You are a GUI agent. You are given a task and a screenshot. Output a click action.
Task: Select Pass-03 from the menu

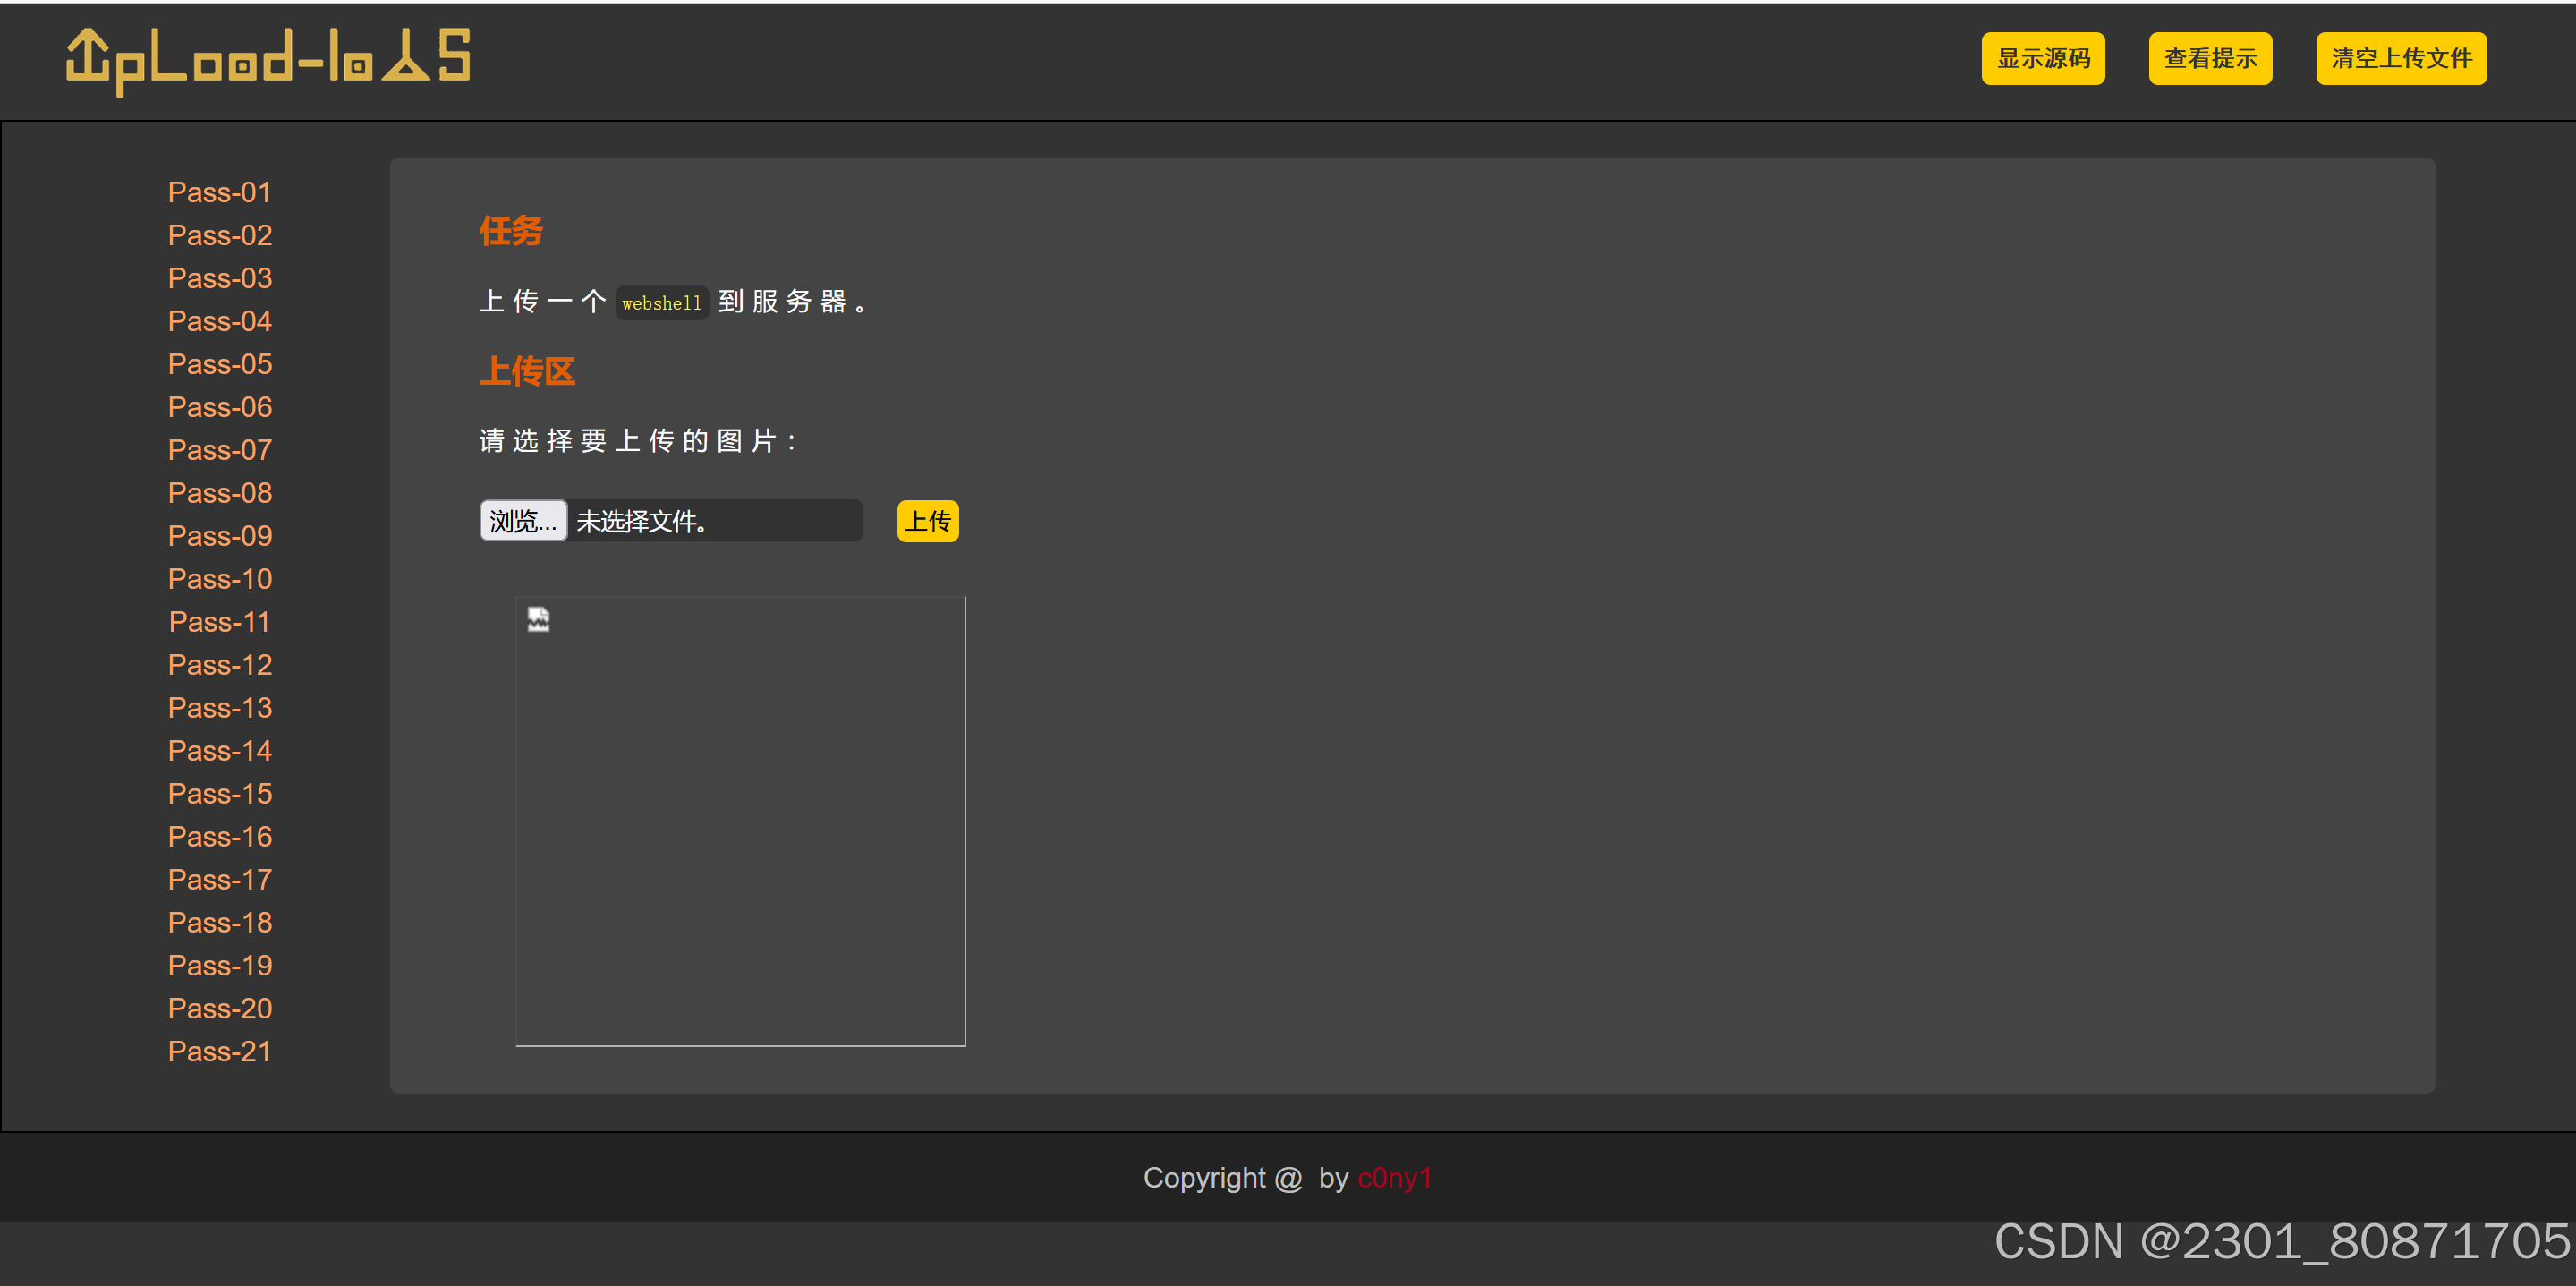(x=219, y=278)
